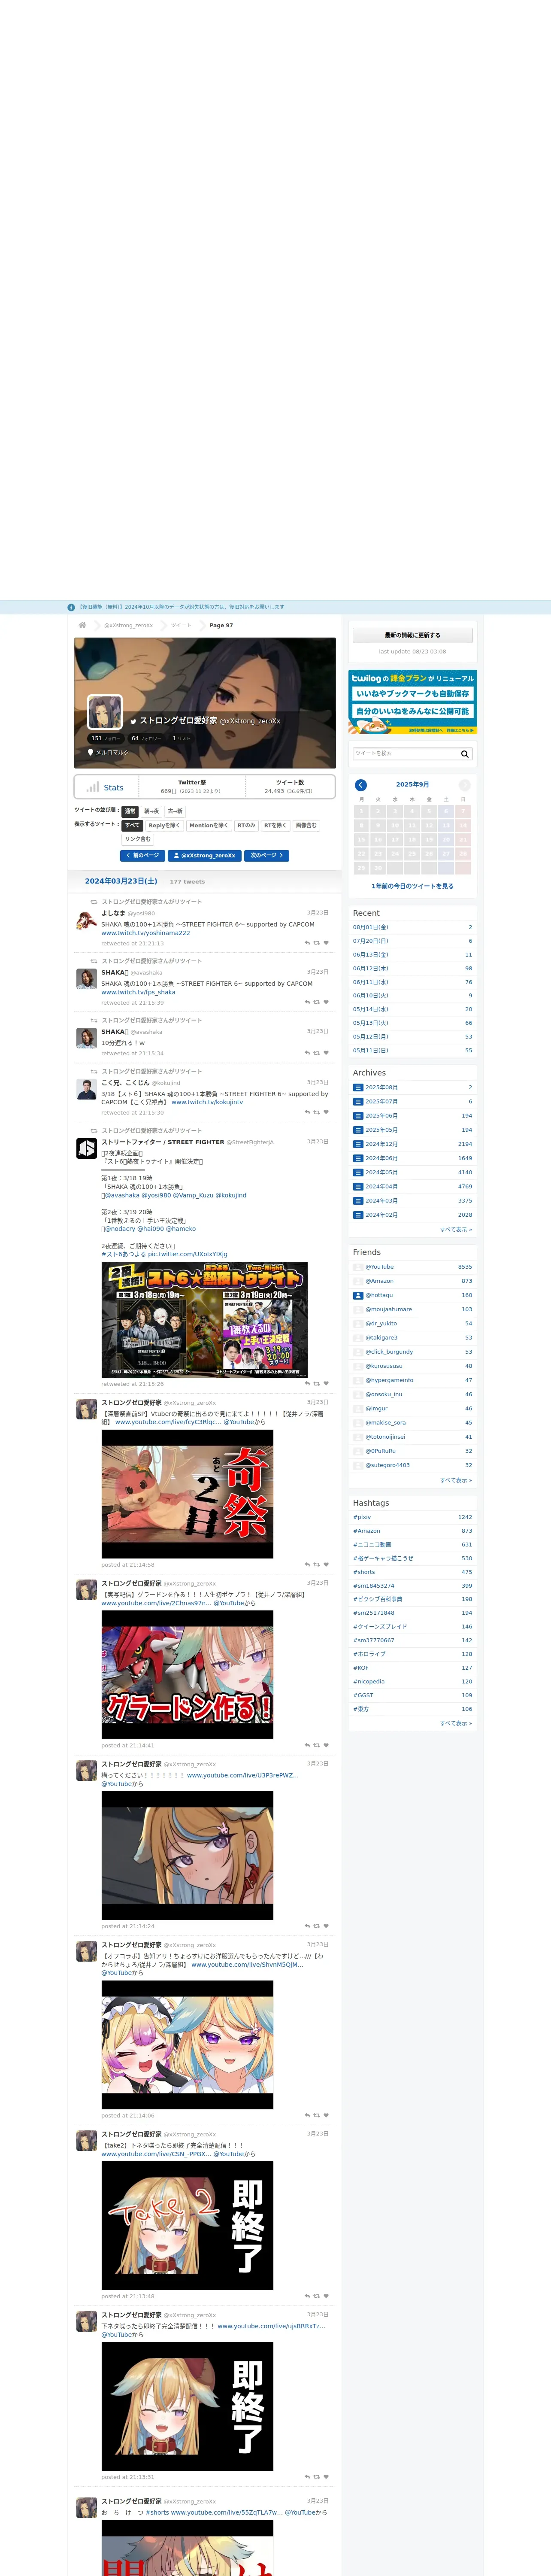Viewport: 551px width, 2576px height.
Task: Select 通常 sort order
Action: (130, 811)
